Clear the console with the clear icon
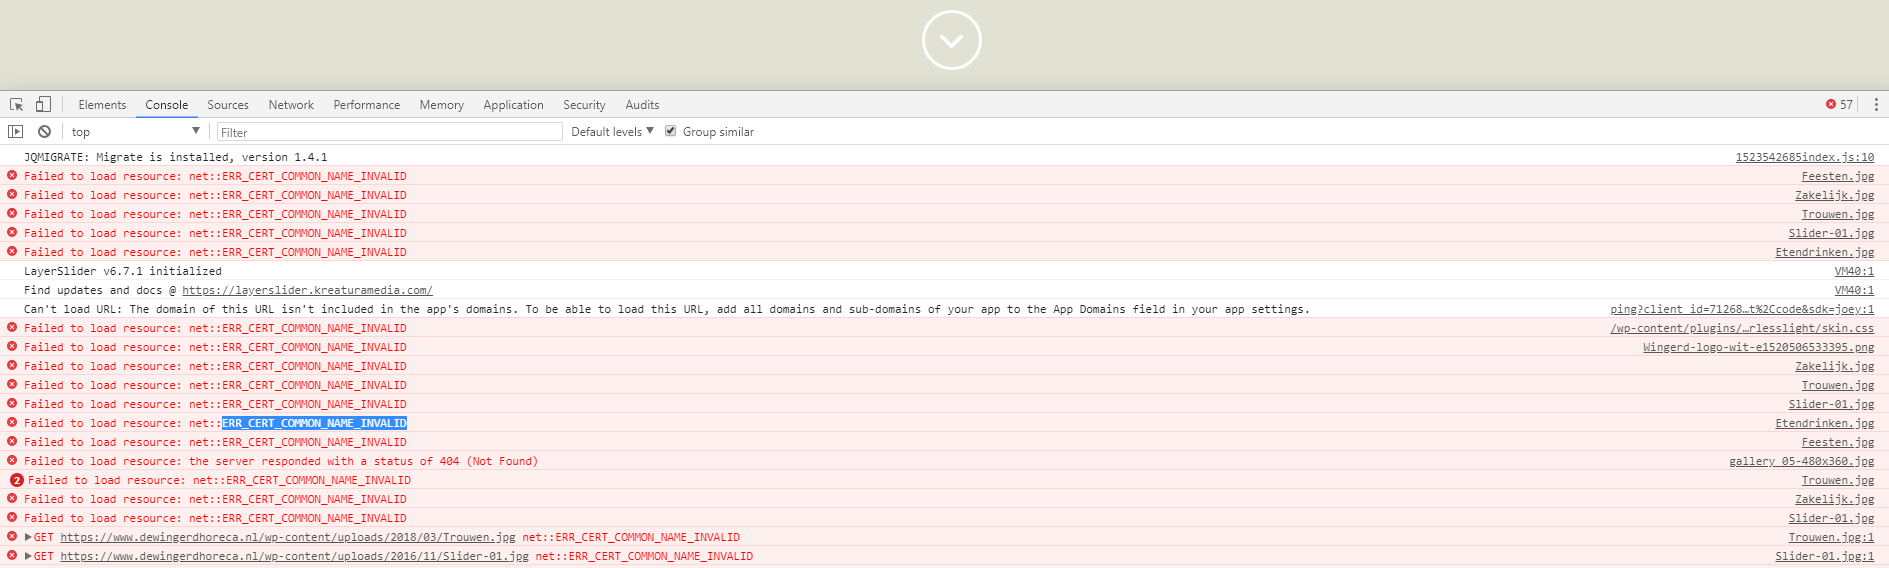This screenshot has width=1889, height=568. pos(44,132)
